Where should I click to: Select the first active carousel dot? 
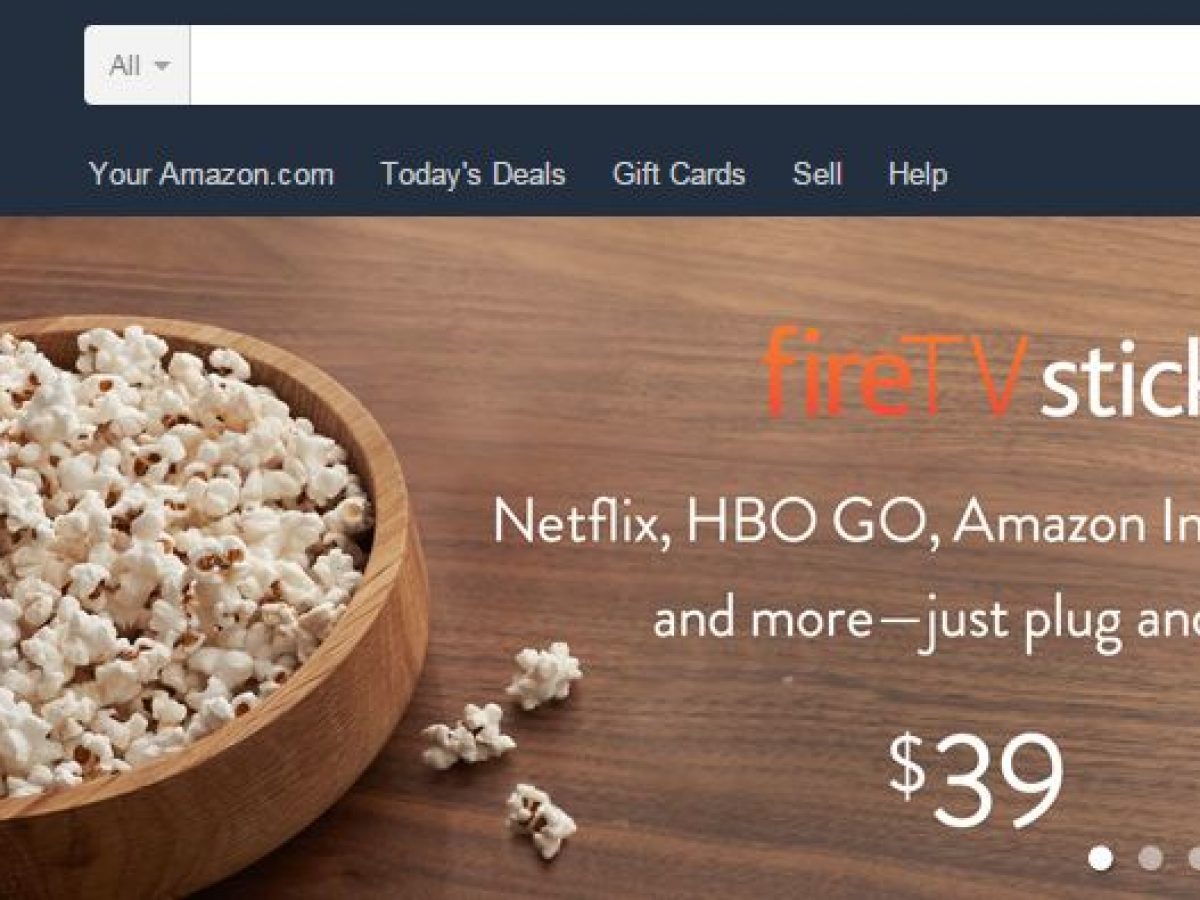pos(1100,858)
